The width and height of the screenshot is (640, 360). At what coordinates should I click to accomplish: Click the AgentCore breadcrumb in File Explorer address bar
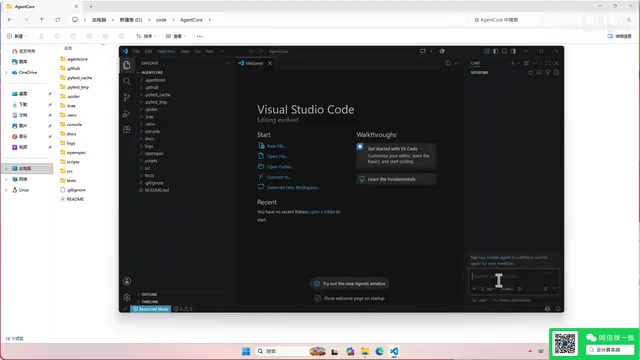[x=191, y=20]
